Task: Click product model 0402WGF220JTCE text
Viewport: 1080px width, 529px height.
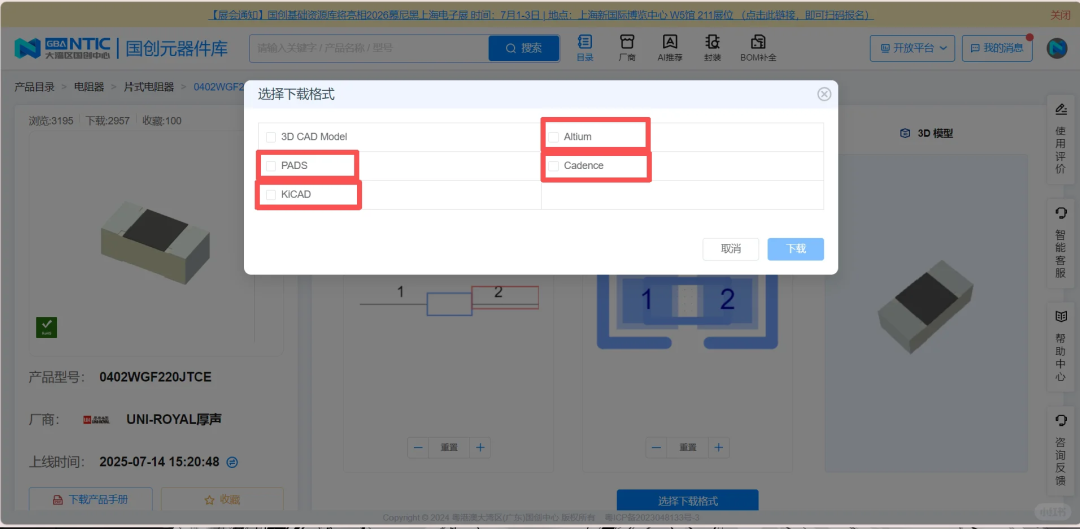Action: point(156,377)
